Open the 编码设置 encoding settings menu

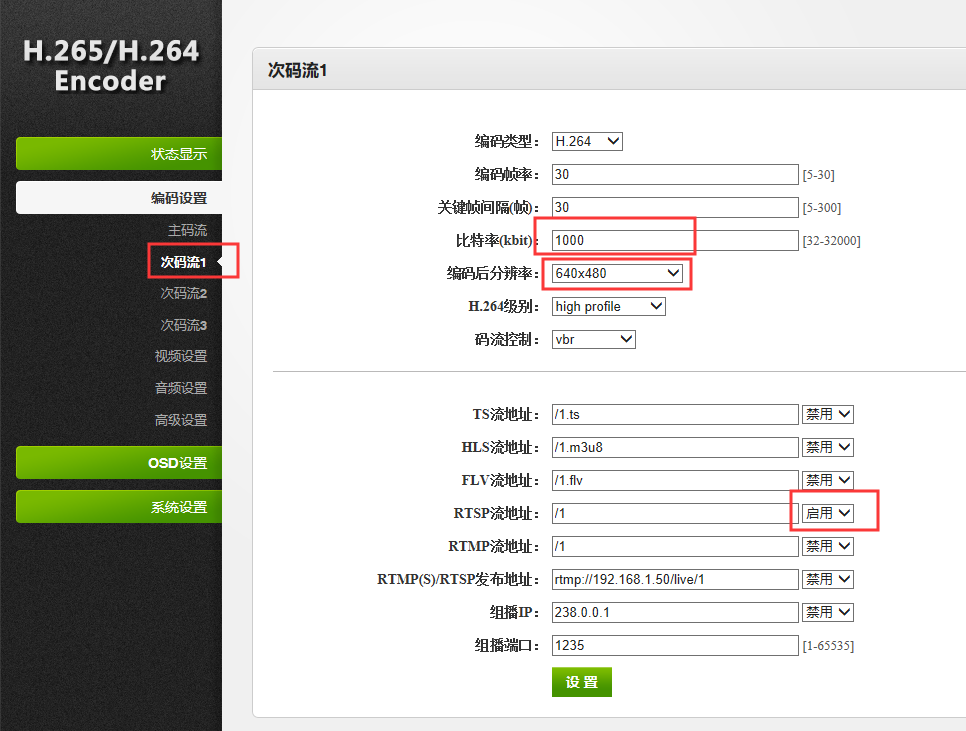click(119, 198)
